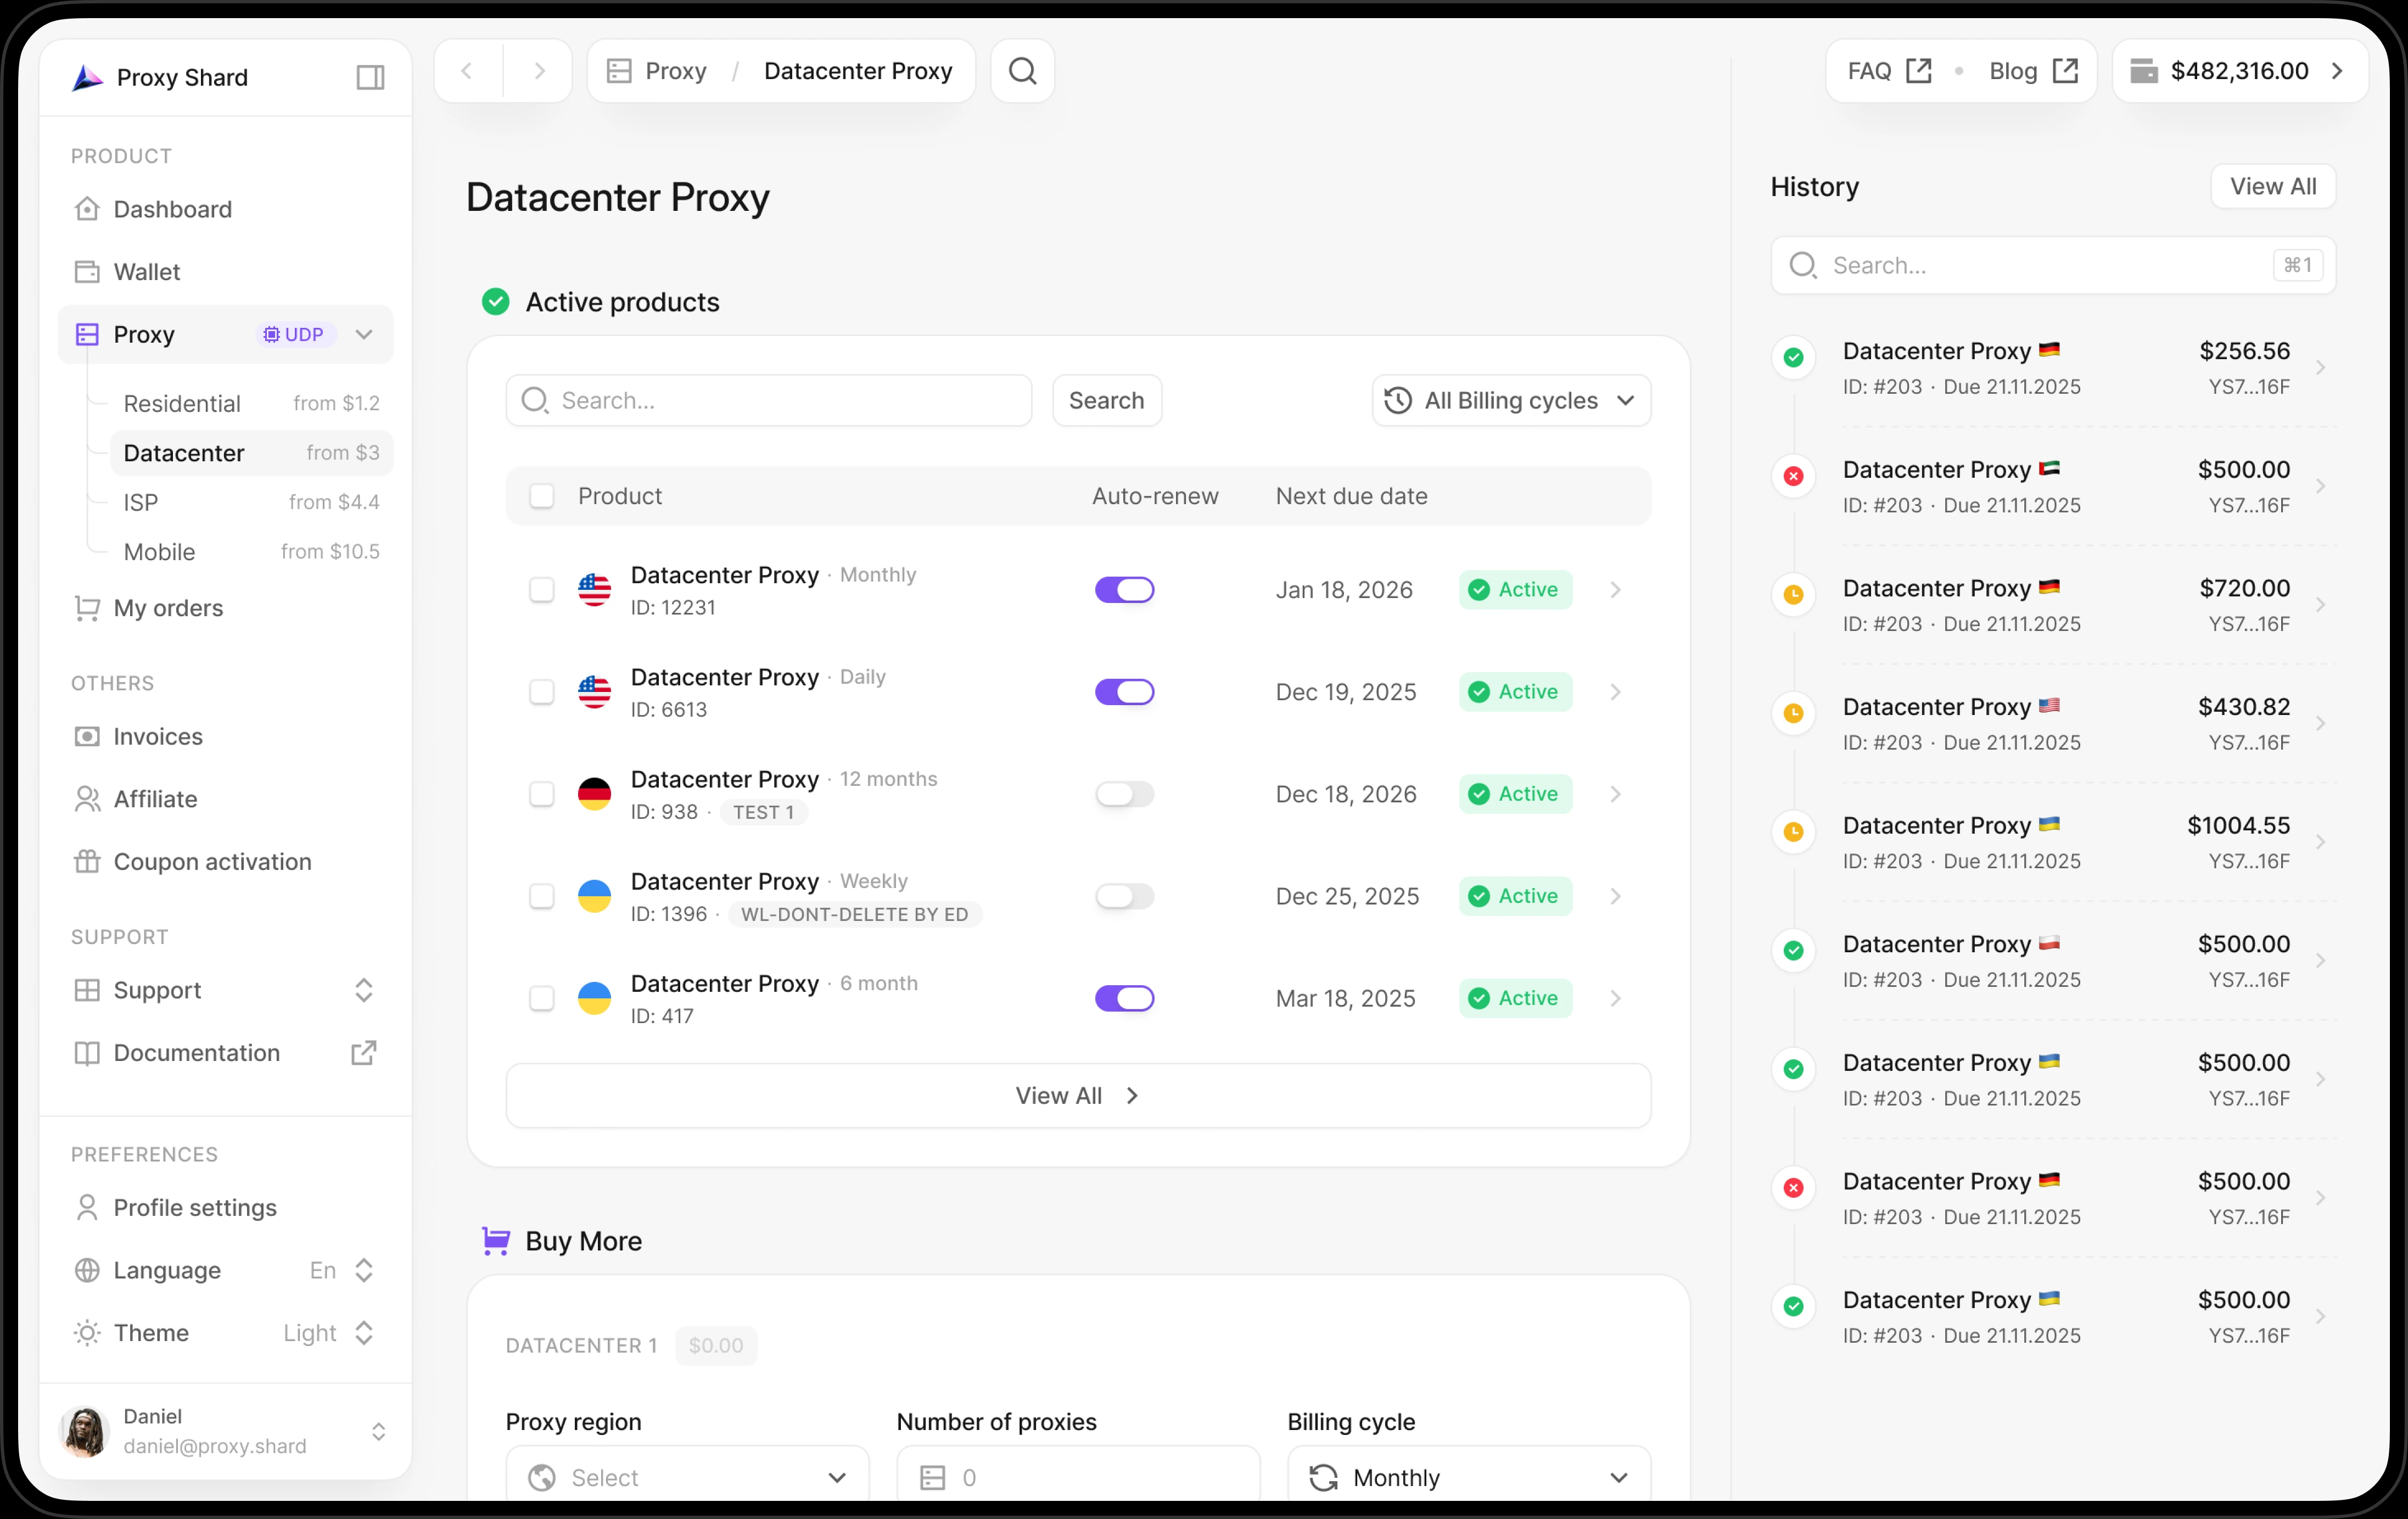This screenshot has height=1519, width=2408.
Task: Focus the active products search field
Action: click(x=768, y=401)
